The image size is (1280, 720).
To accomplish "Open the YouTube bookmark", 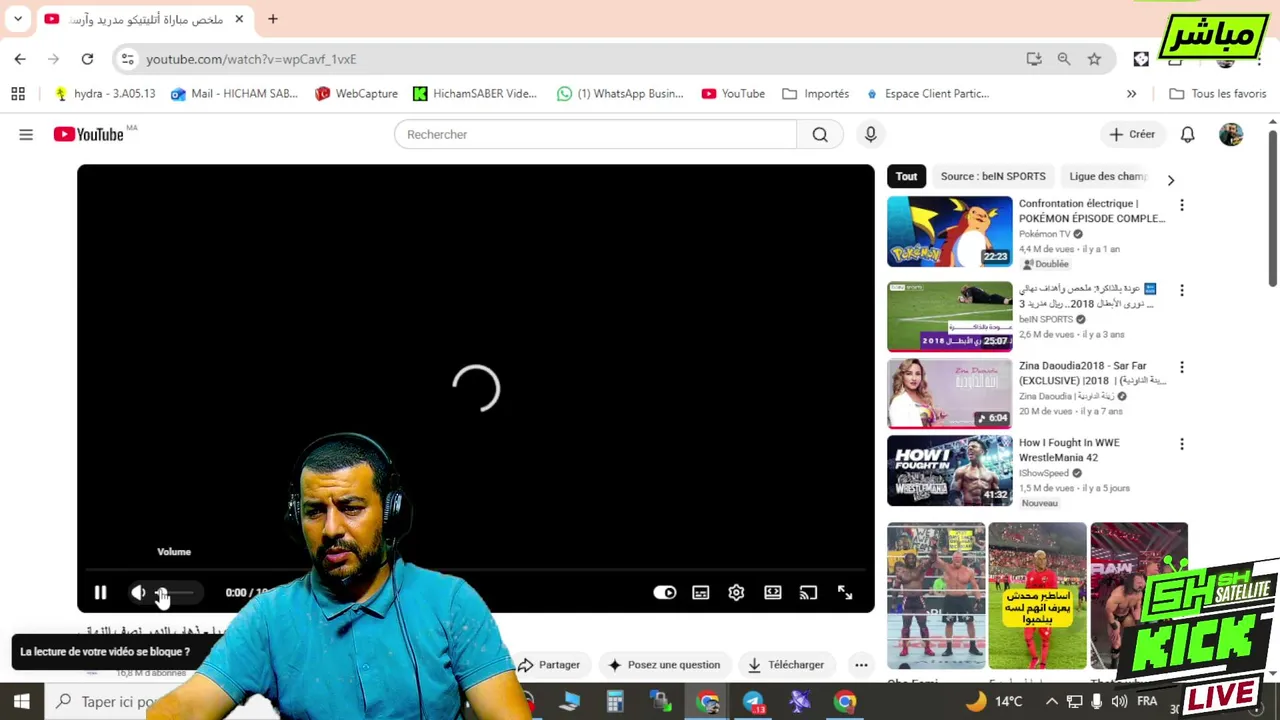I will (733, 94).
